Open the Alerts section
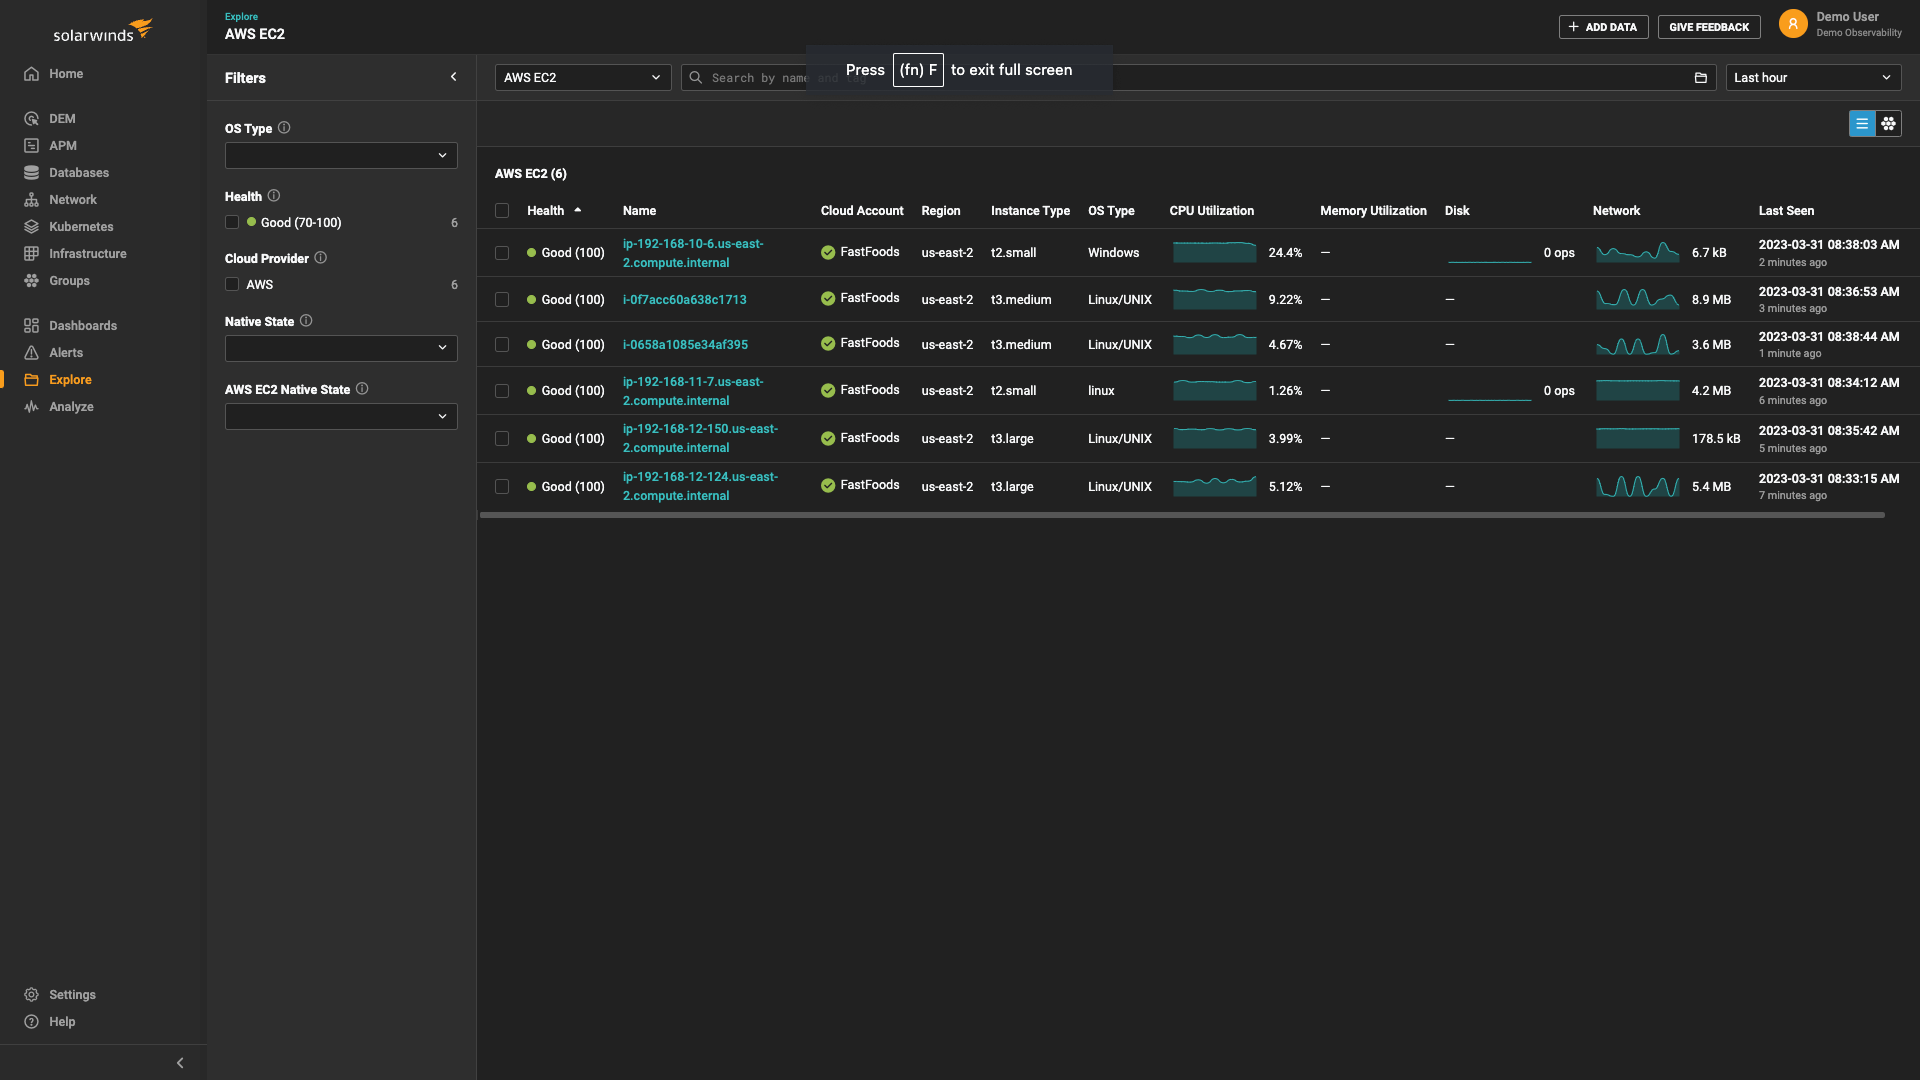The height and width of the screenshot is (1080, 1920). (67, 352)
